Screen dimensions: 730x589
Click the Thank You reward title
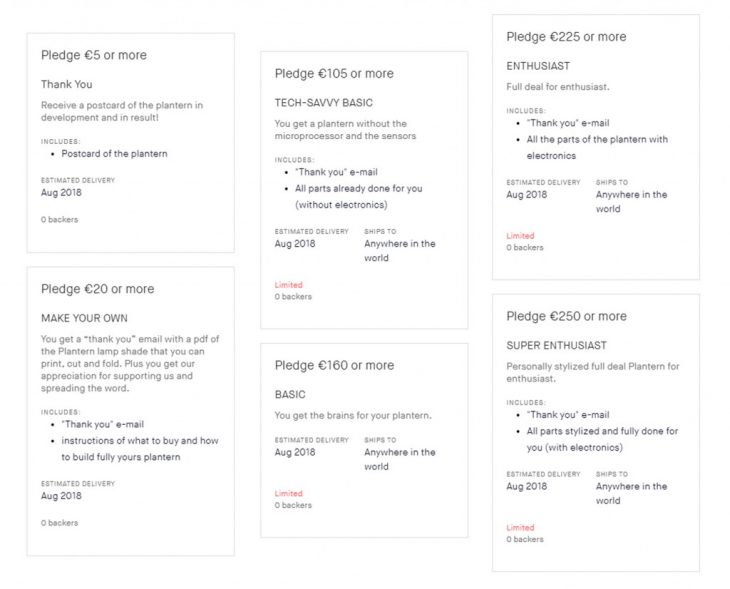(67, 85)
